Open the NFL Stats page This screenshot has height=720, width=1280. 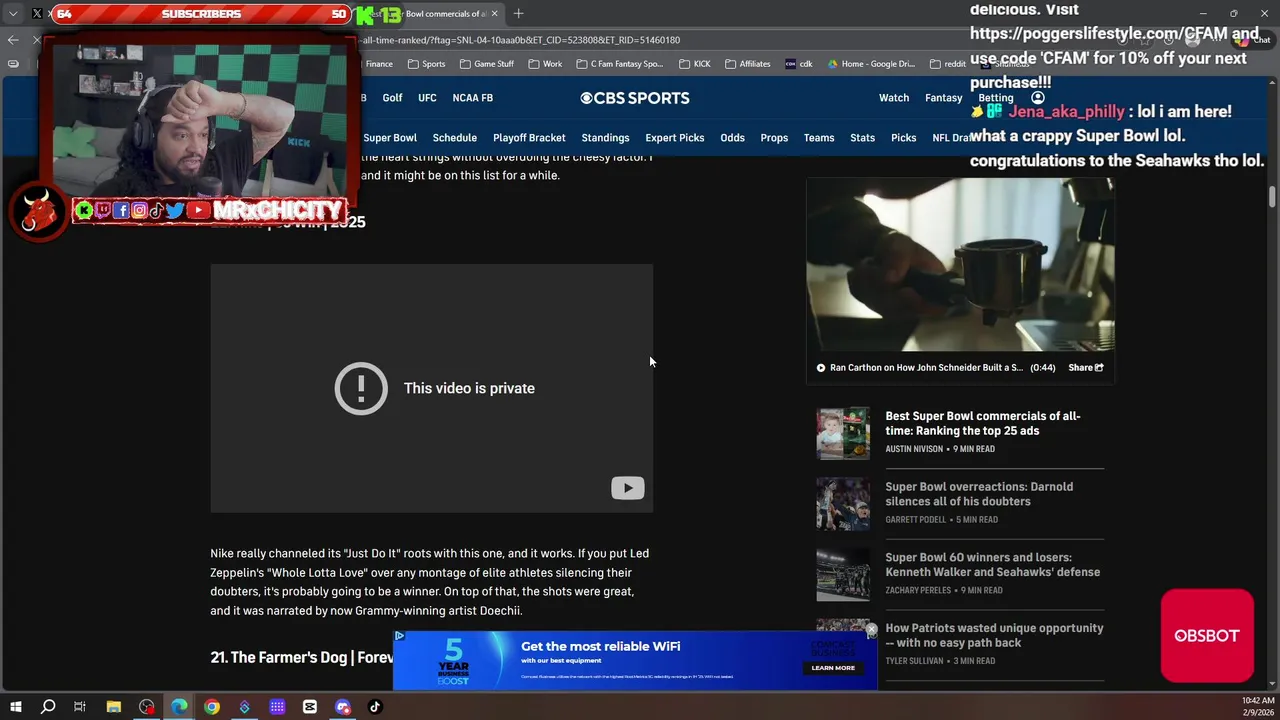(862, 138)
